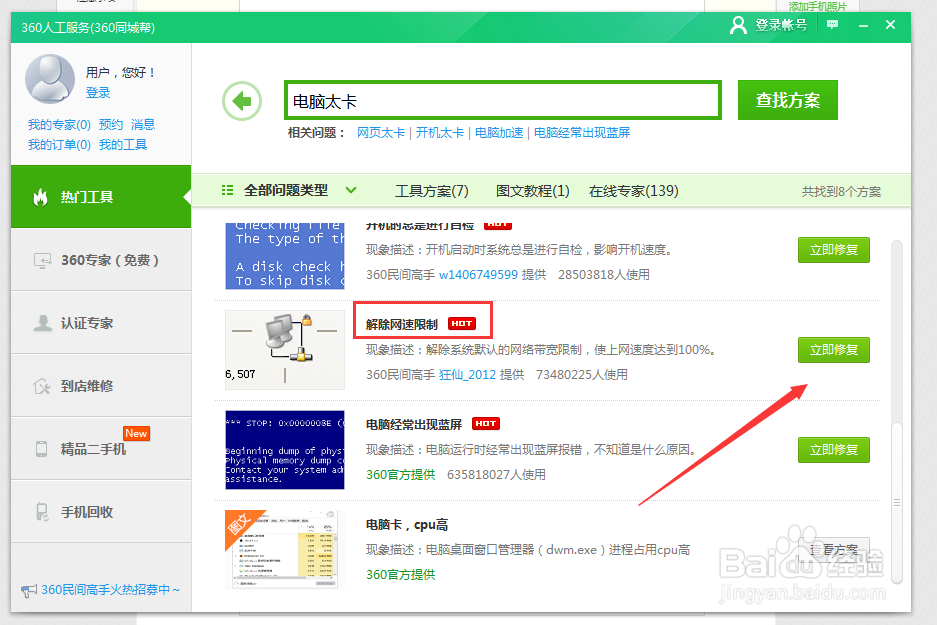Switch to 图文教程(1) tab
The width and height of the screenshot is (937, 625).
tap(532, 191)
